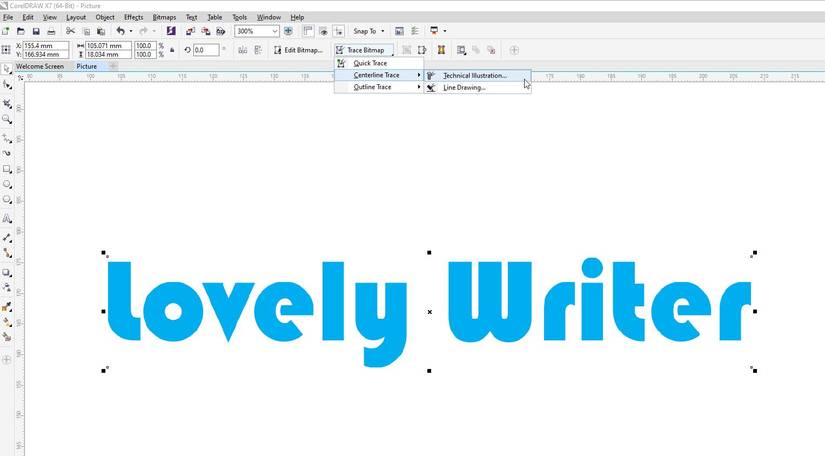Select the Ellipse tool
The width and height of the screenshot is (825, 456).
pos(7,185)
